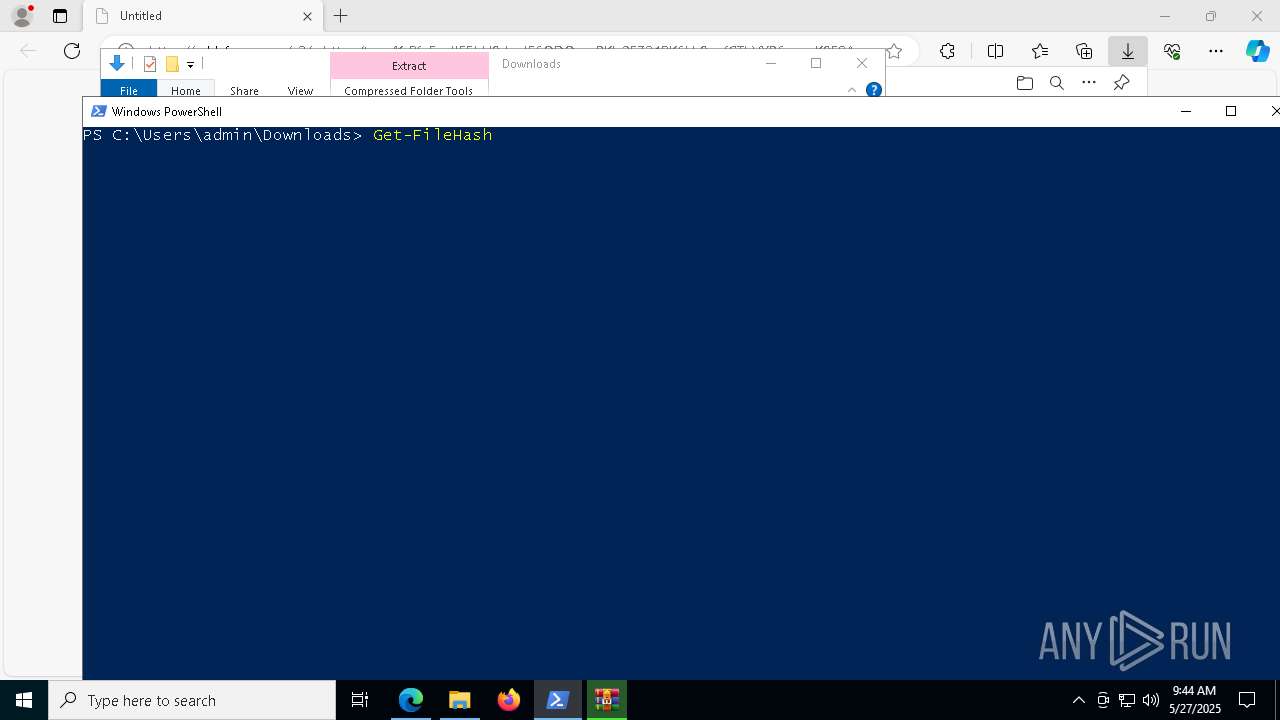Open taskbar clock and date
Viewport: 1280px width, 720px height.
tap(1195, 700)
